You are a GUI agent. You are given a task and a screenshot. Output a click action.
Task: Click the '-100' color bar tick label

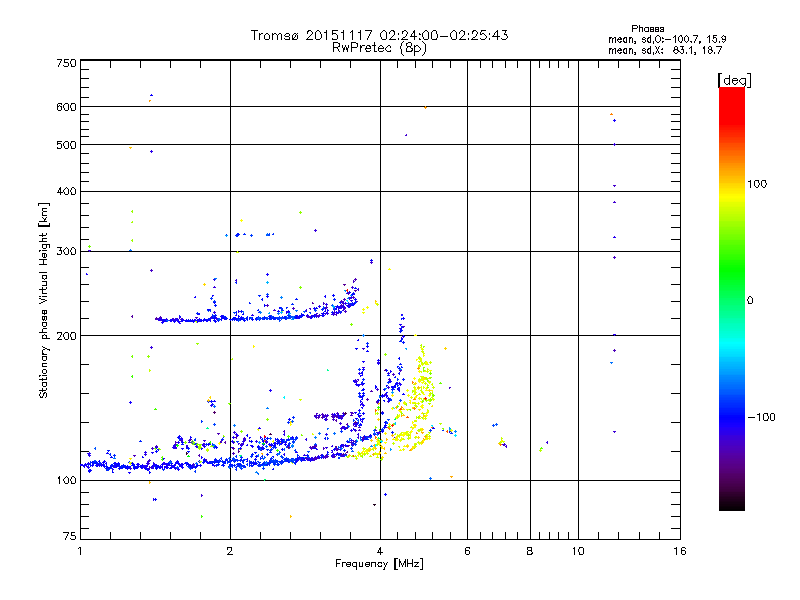click(x=761, y=417)
